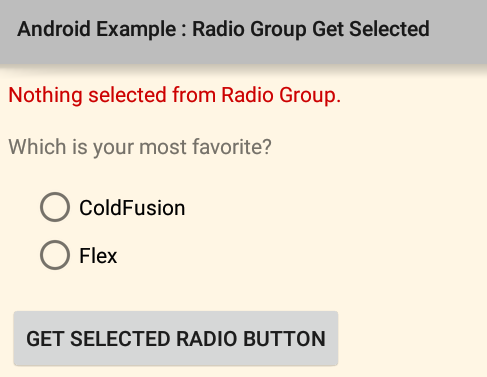Select the ColdFusion radio button
The width and height of the screenshot is (487, 377).
pos(112,207)
